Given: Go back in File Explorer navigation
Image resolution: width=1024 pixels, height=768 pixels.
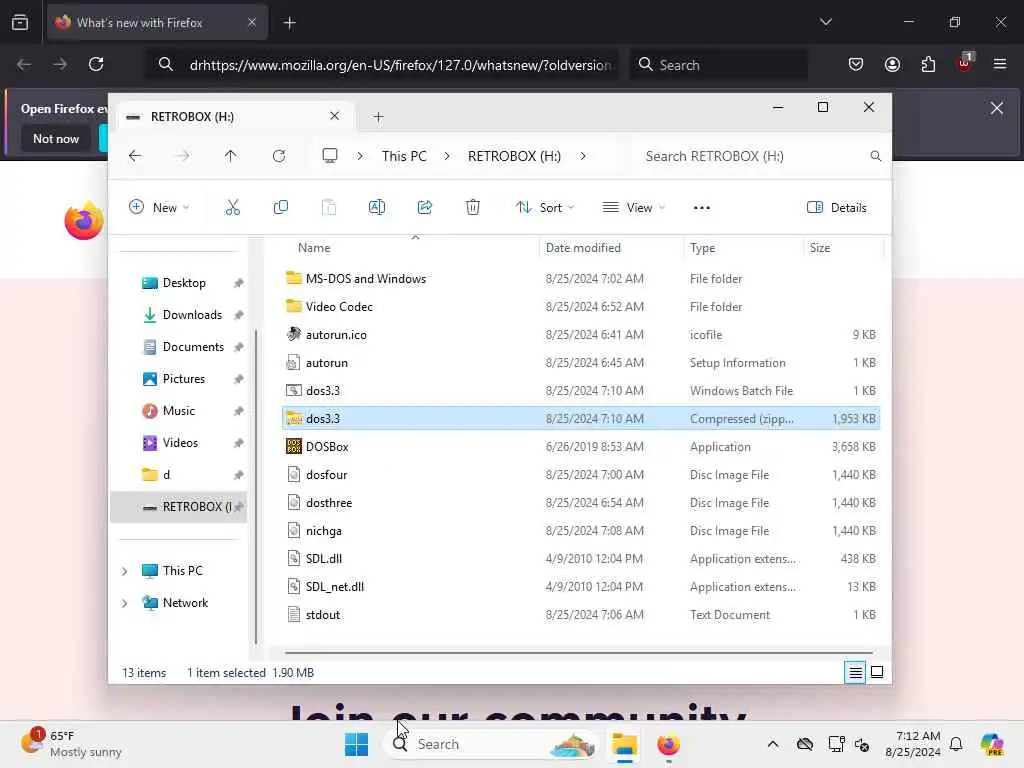Looking at the screenshot, I should (135, 156).
